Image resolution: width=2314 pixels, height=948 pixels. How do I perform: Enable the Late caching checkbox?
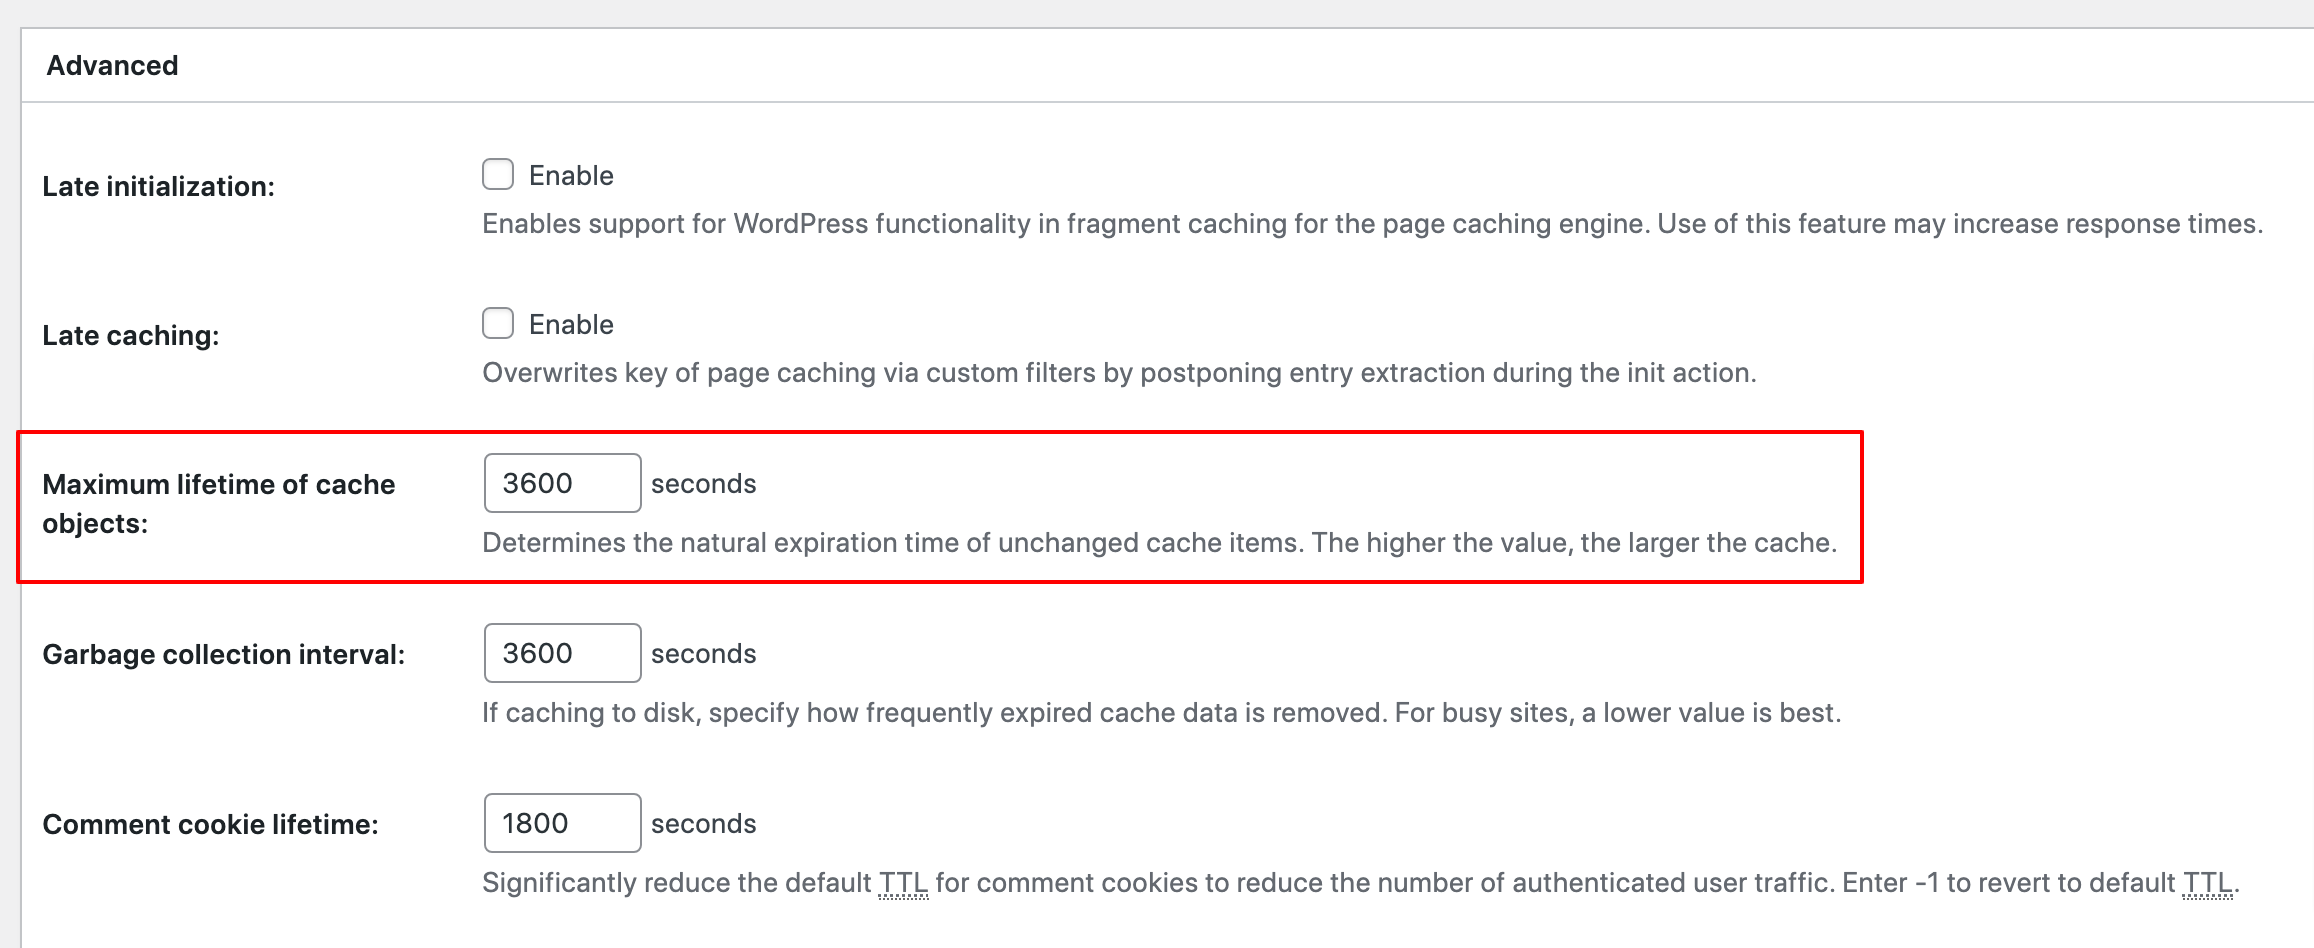tap(498, 324)
